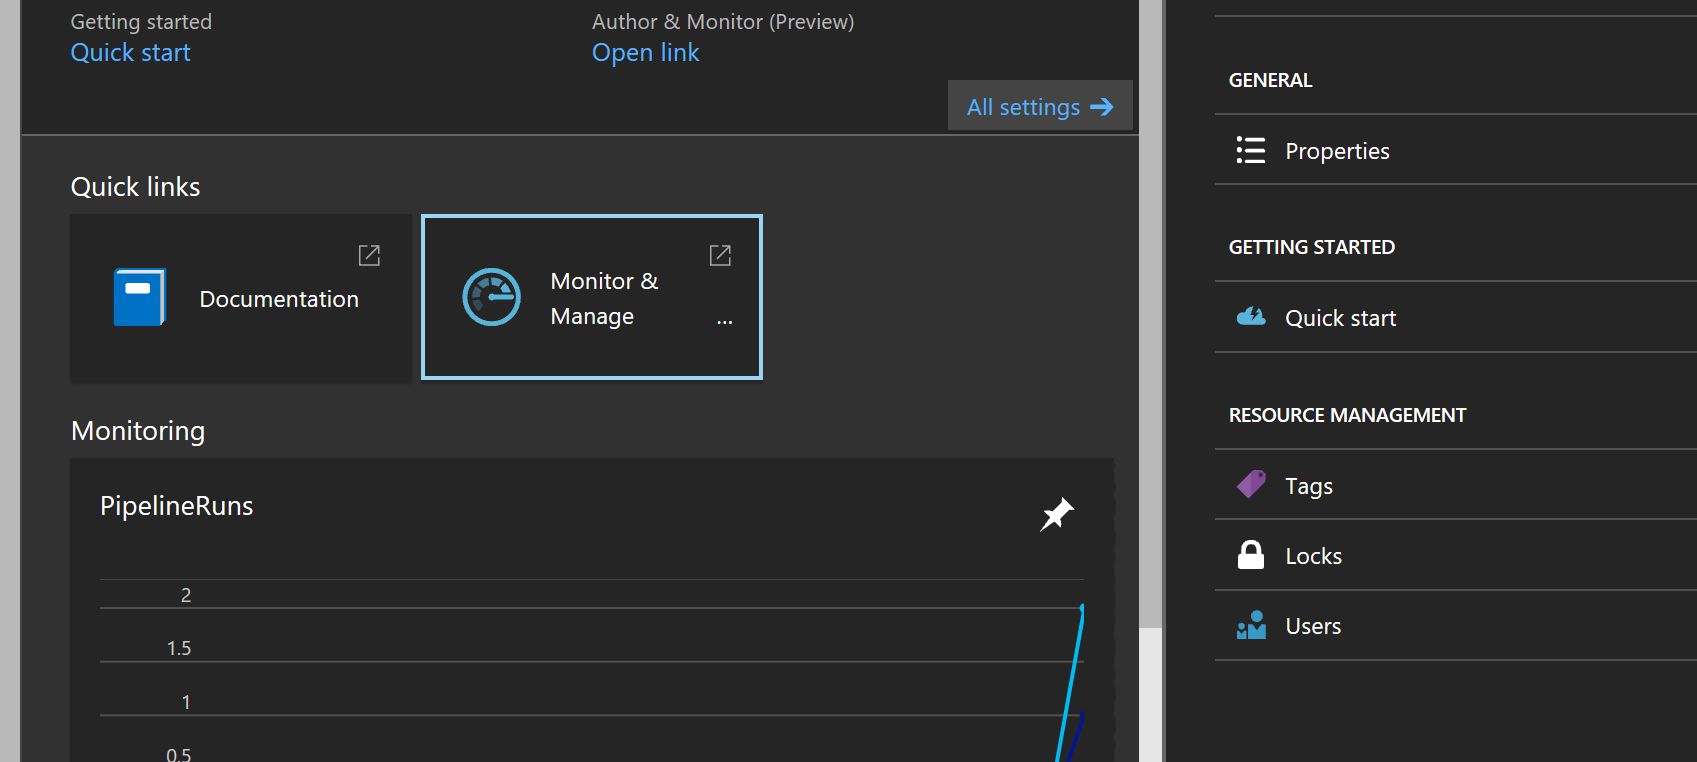
Task: Click the Locks padlock icon
Action: [1251, 555]
